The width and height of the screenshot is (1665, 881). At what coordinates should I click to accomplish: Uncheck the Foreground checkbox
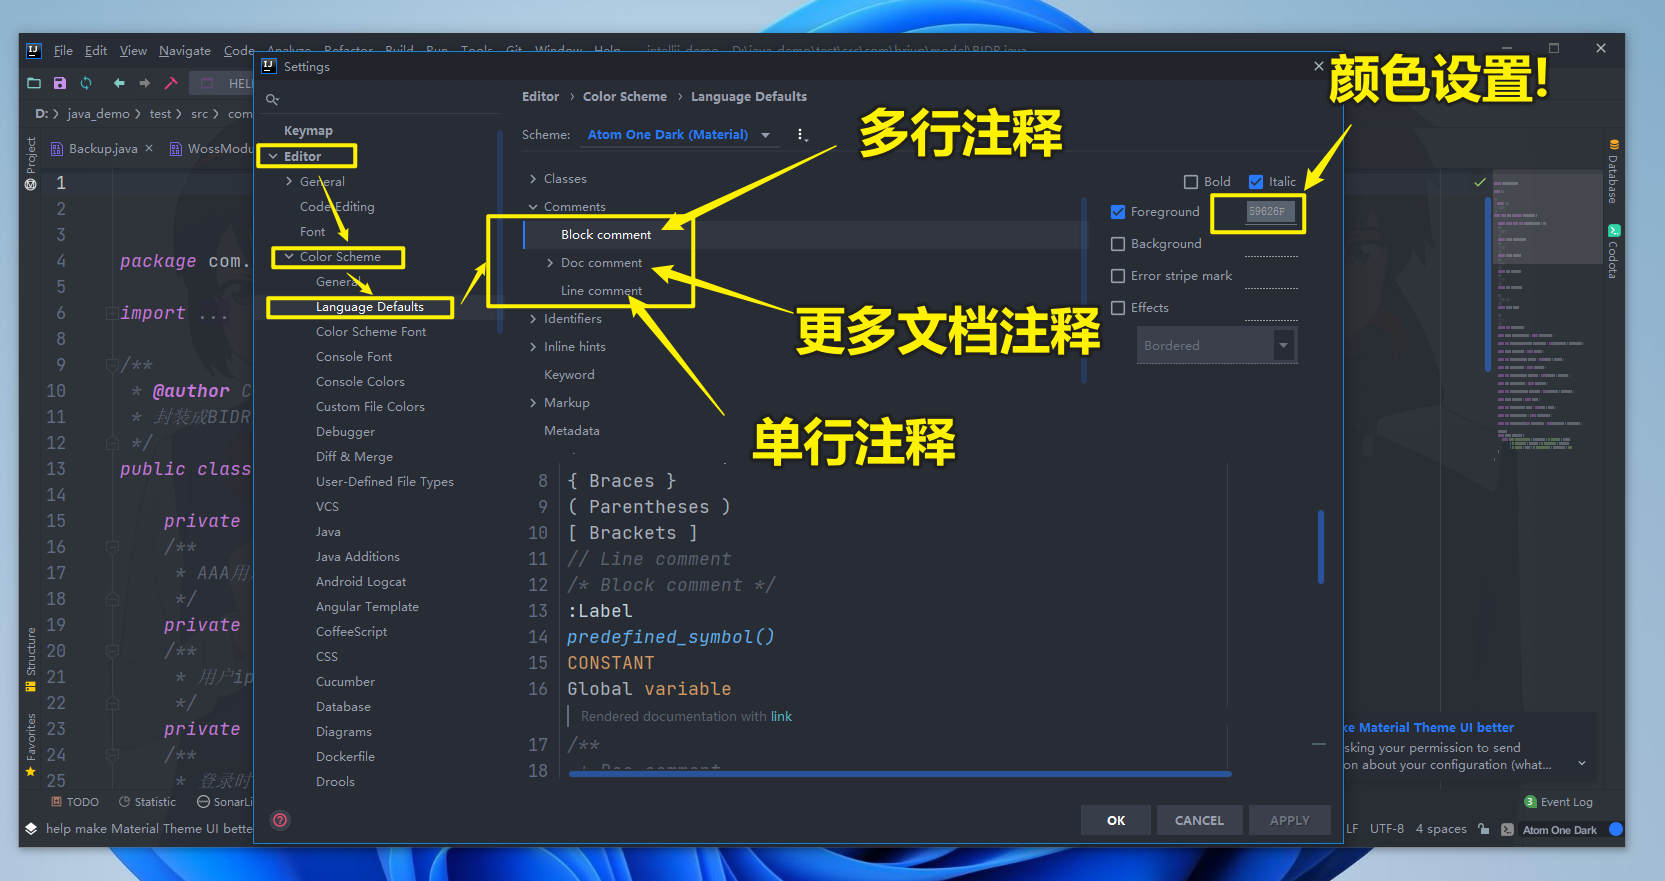point(1118,212)
